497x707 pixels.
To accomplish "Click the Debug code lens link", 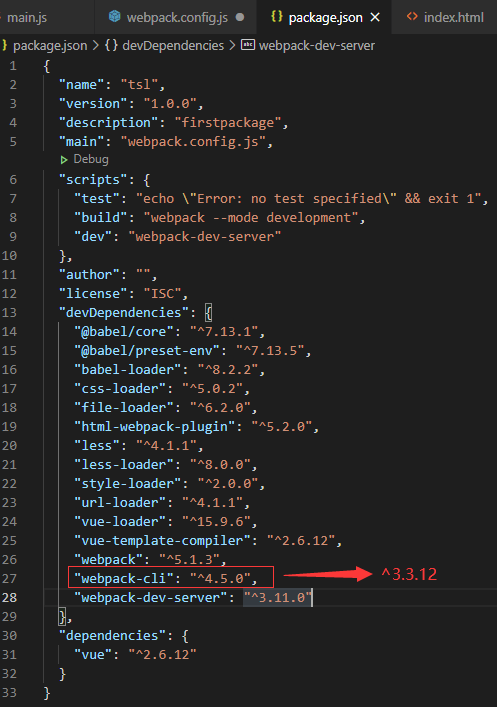I will coord(91,159).
